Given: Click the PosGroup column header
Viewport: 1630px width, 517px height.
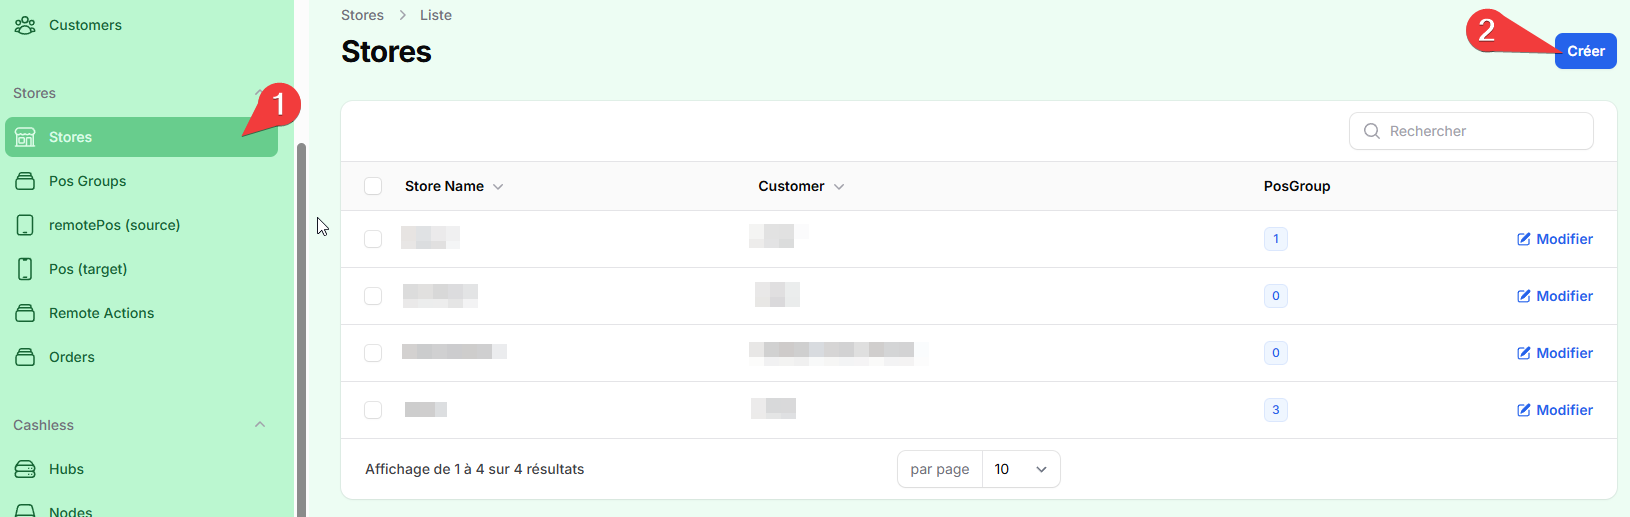Looking at the screenshot, I should (x=1297, y=186).
